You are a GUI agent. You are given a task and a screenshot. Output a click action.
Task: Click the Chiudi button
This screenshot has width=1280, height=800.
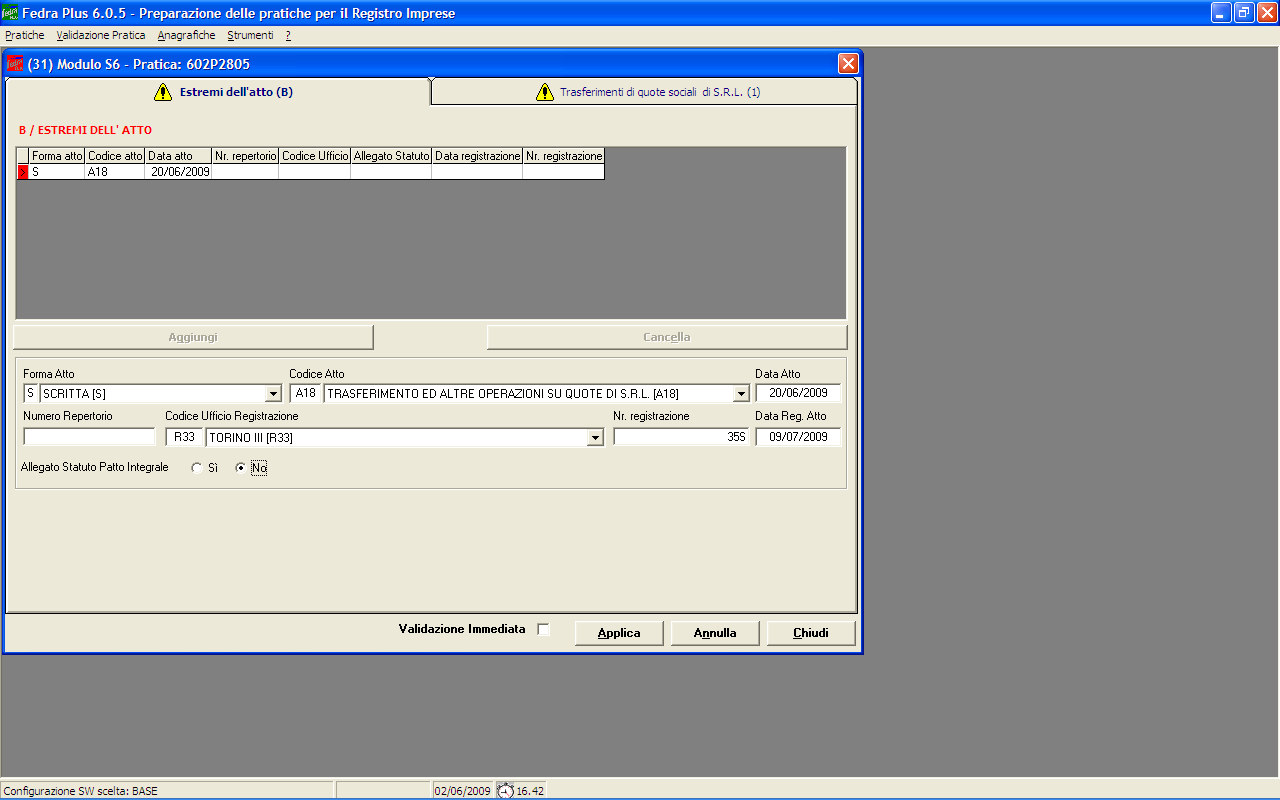[811, 633]
